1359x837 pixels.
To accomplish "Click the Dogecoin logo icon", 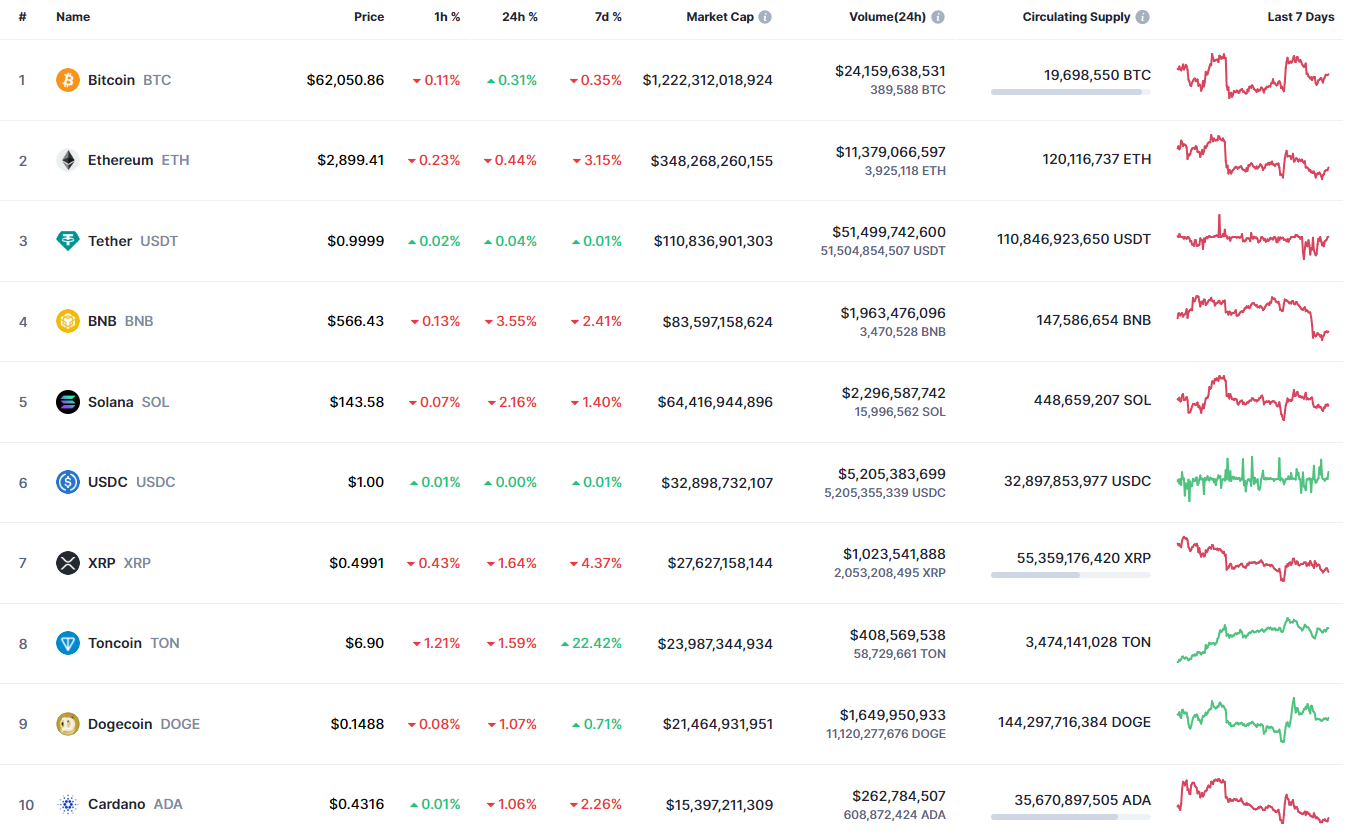I will tap(68, 724).
